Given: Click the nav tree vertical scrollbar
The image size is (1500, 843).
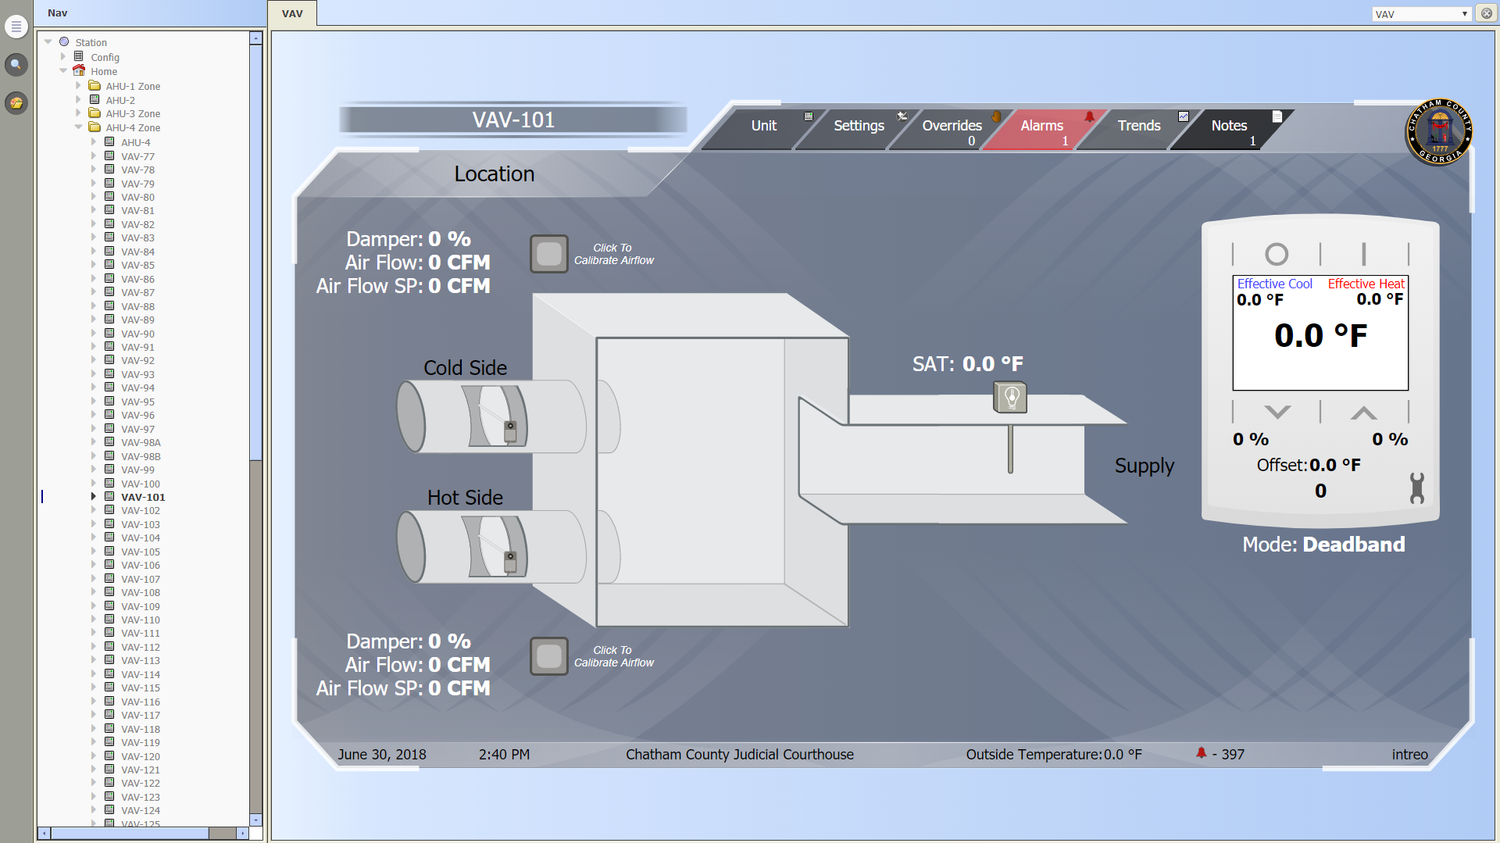Looking at the screenshot, I should tap(256, 250).
